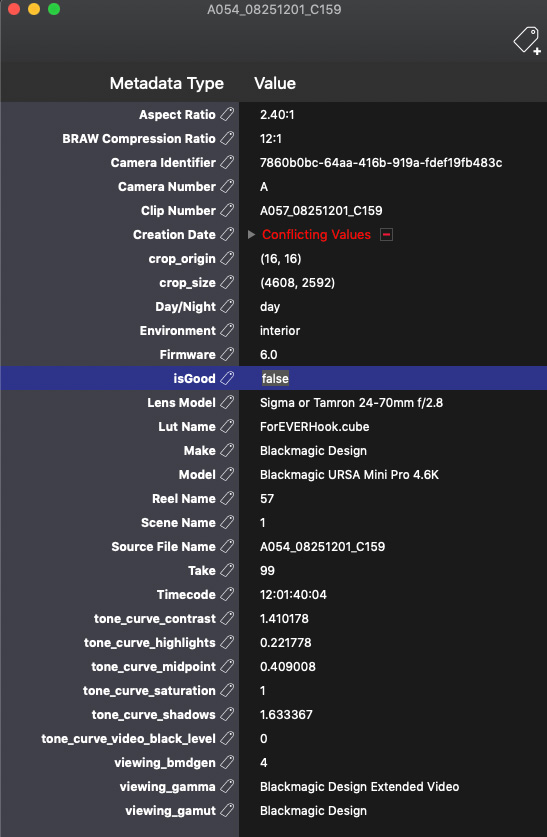This screenshot has height=837, width=547.
Task: Expand the Creation Date conflicting values triangle
Action: pyautogui.click(x=252, y=235)
